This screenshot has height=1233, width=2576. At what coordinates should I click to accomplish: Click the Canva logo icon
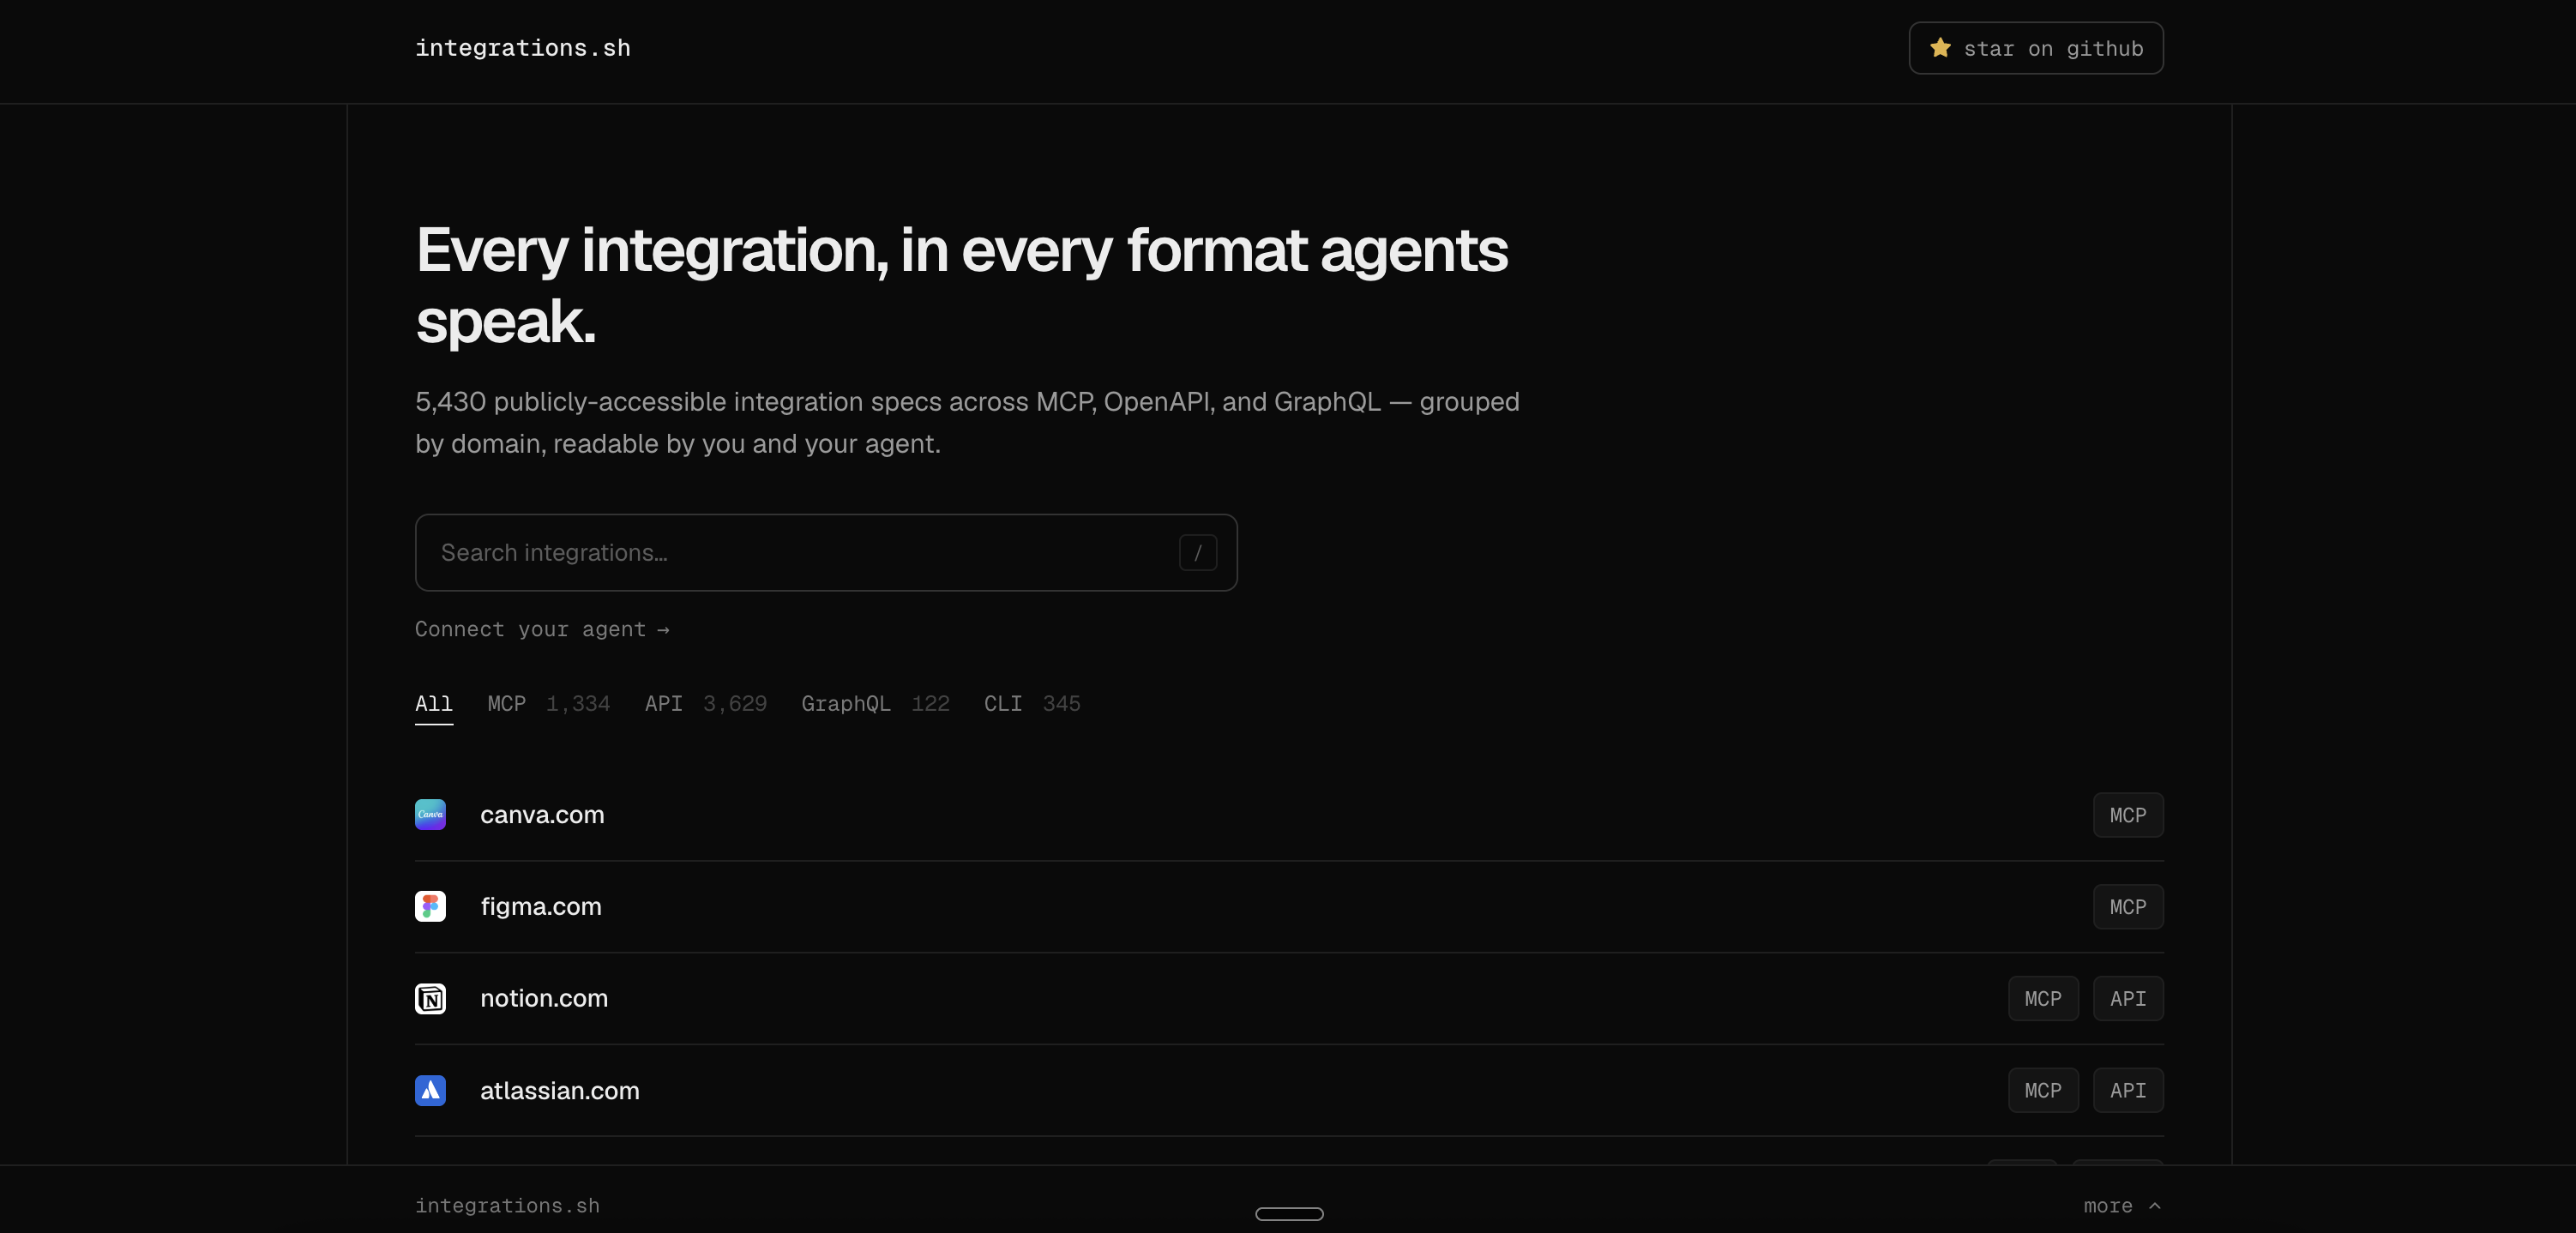(430, 814)
